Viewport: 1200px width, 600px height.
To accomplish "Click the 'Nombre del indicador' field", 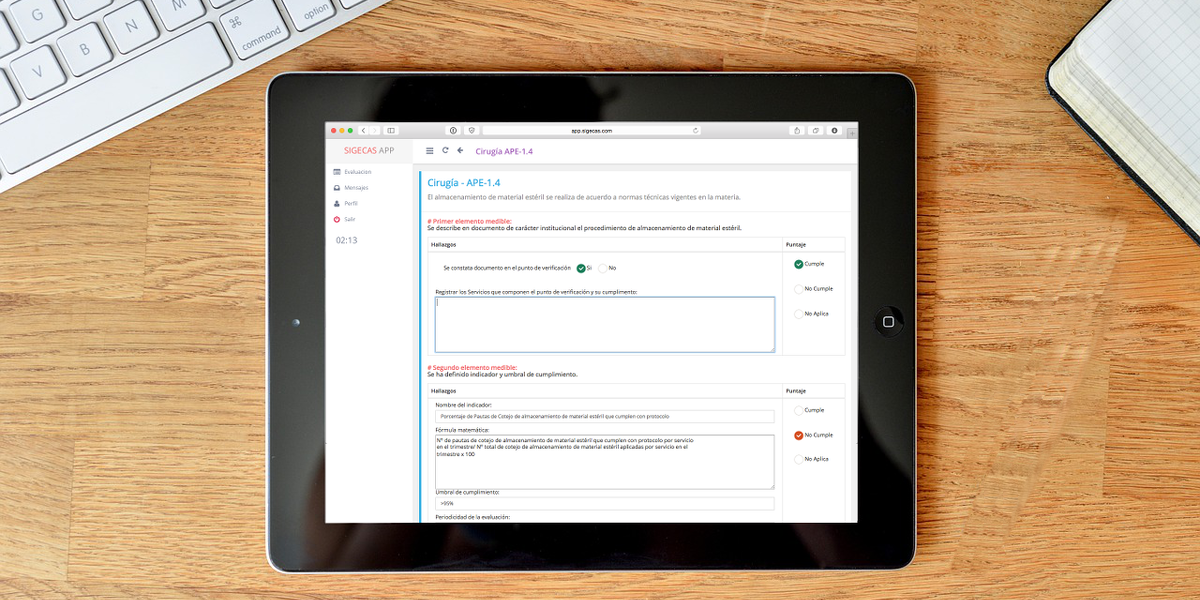I will (x=604, y=416).
